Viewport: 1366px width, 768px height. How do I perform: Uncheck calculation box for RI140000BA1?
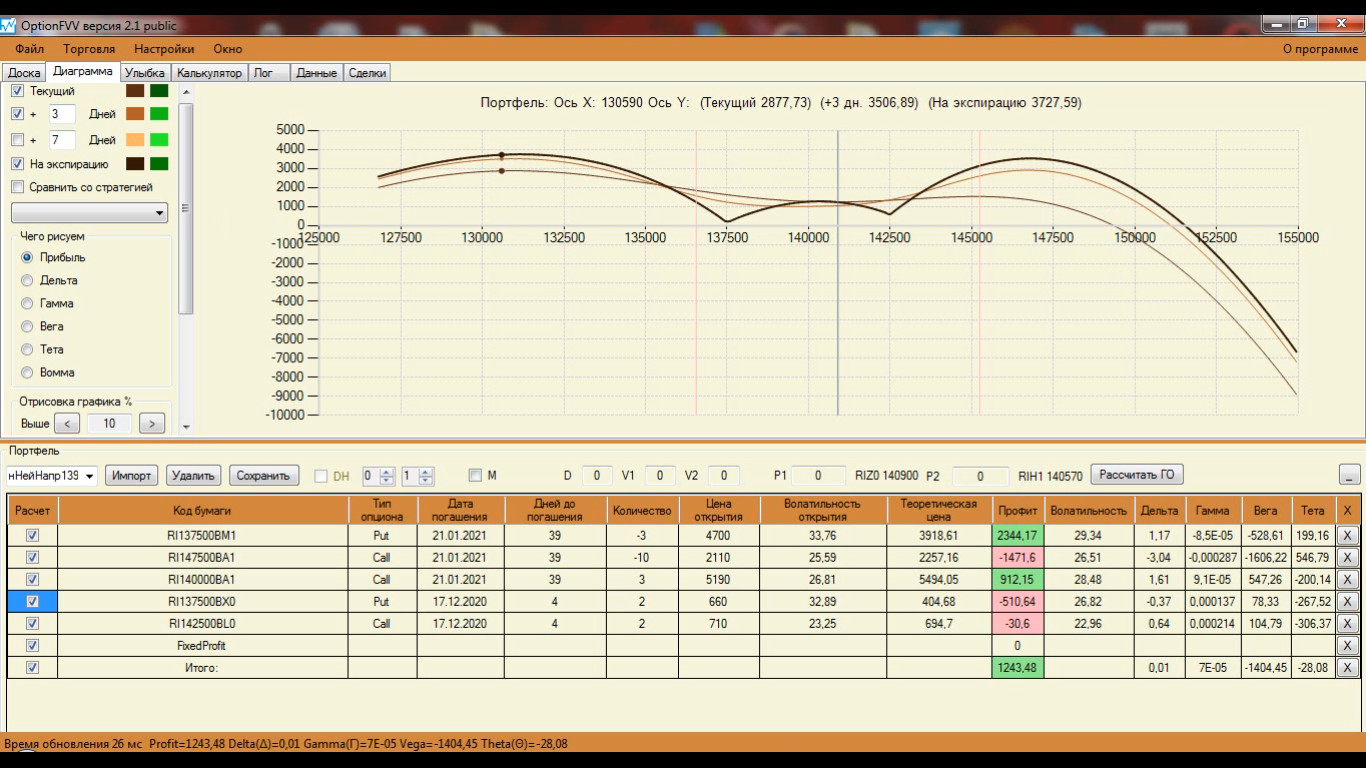[32, 579]
